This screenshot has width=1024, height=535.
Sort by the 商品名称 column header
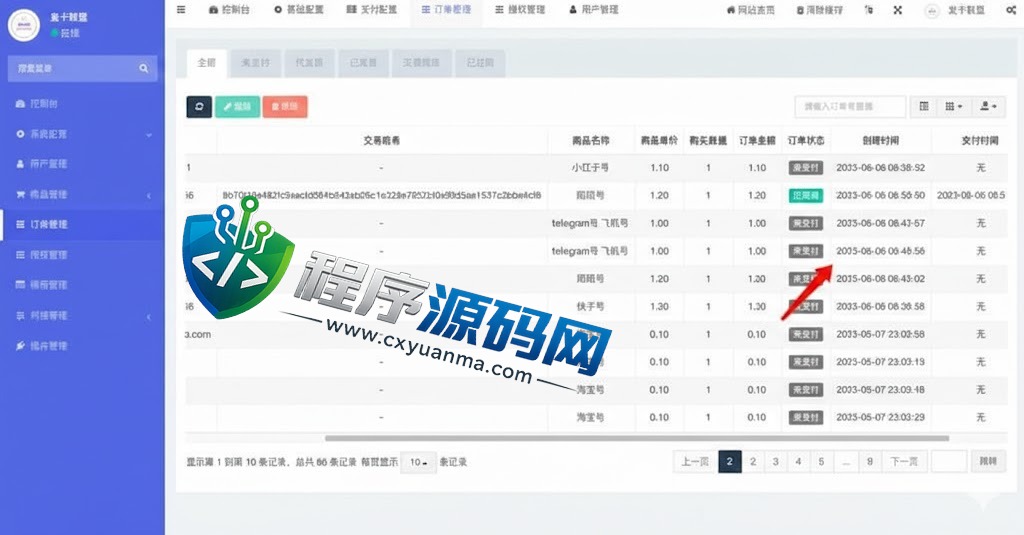click(x=590, y=140)
